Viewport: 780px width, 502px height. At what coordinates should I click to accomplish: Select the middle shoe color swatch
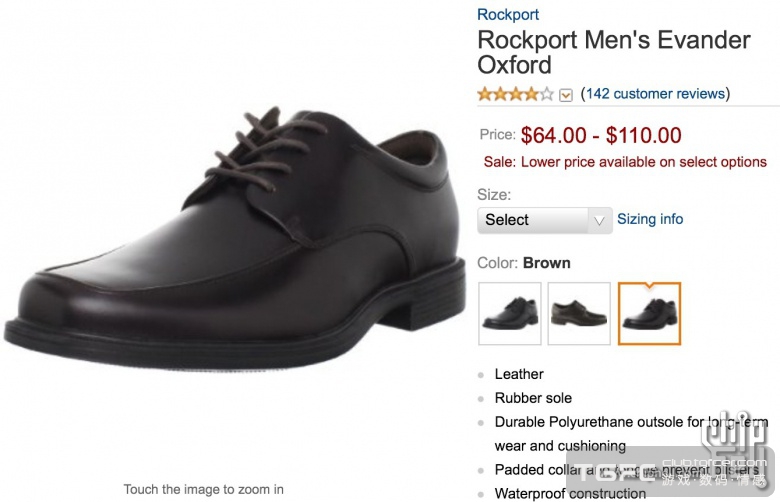pyautogui.click(x=579, y=313)
